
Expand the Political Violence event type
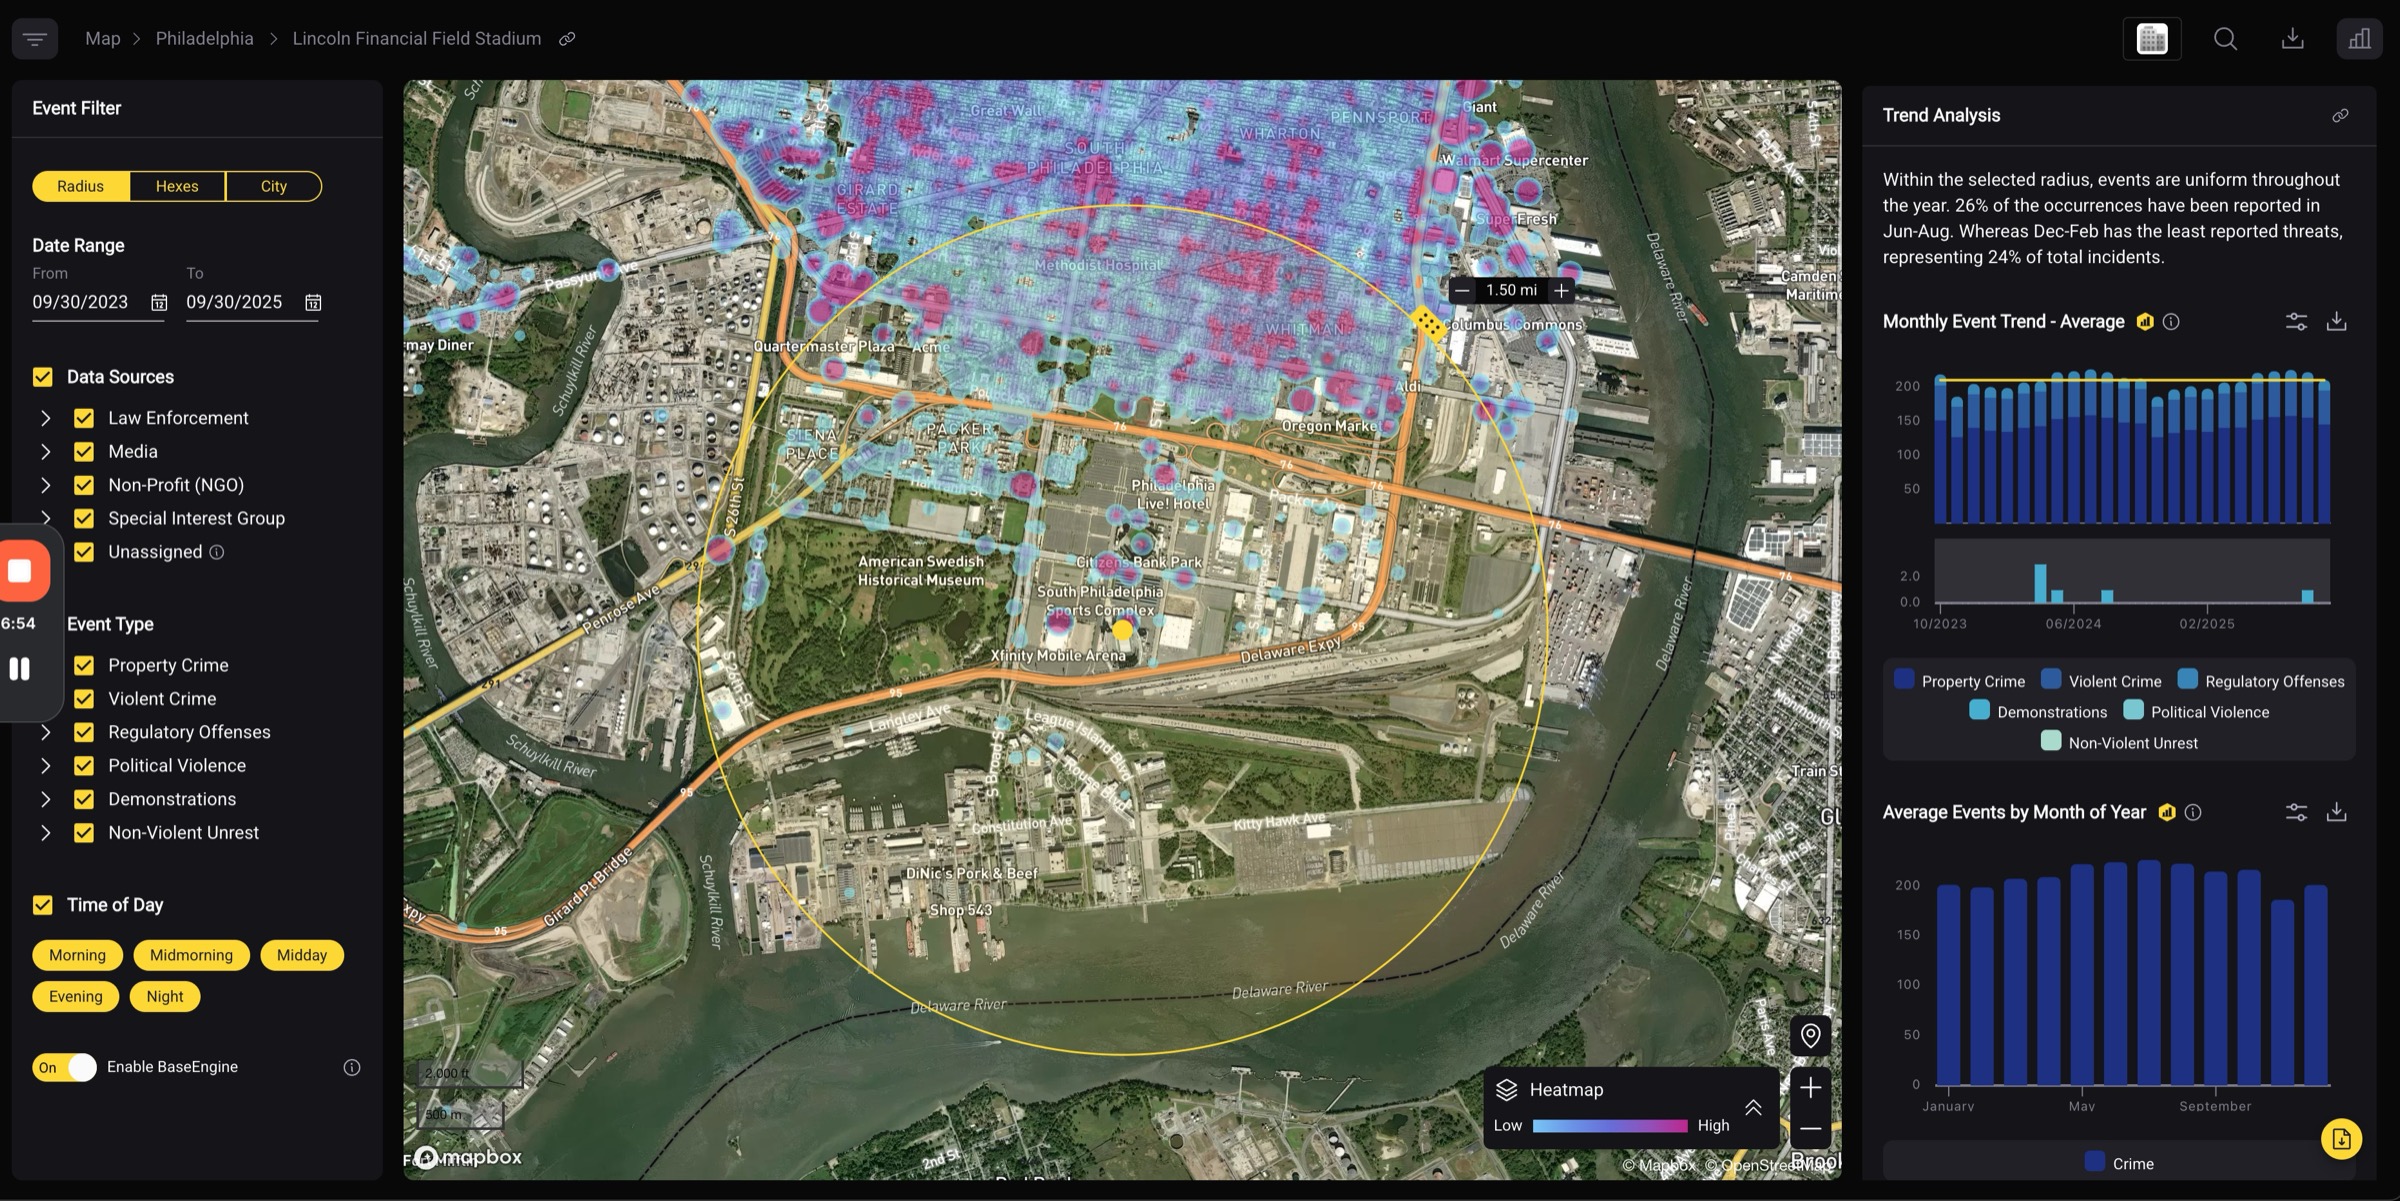pos(46,766)
